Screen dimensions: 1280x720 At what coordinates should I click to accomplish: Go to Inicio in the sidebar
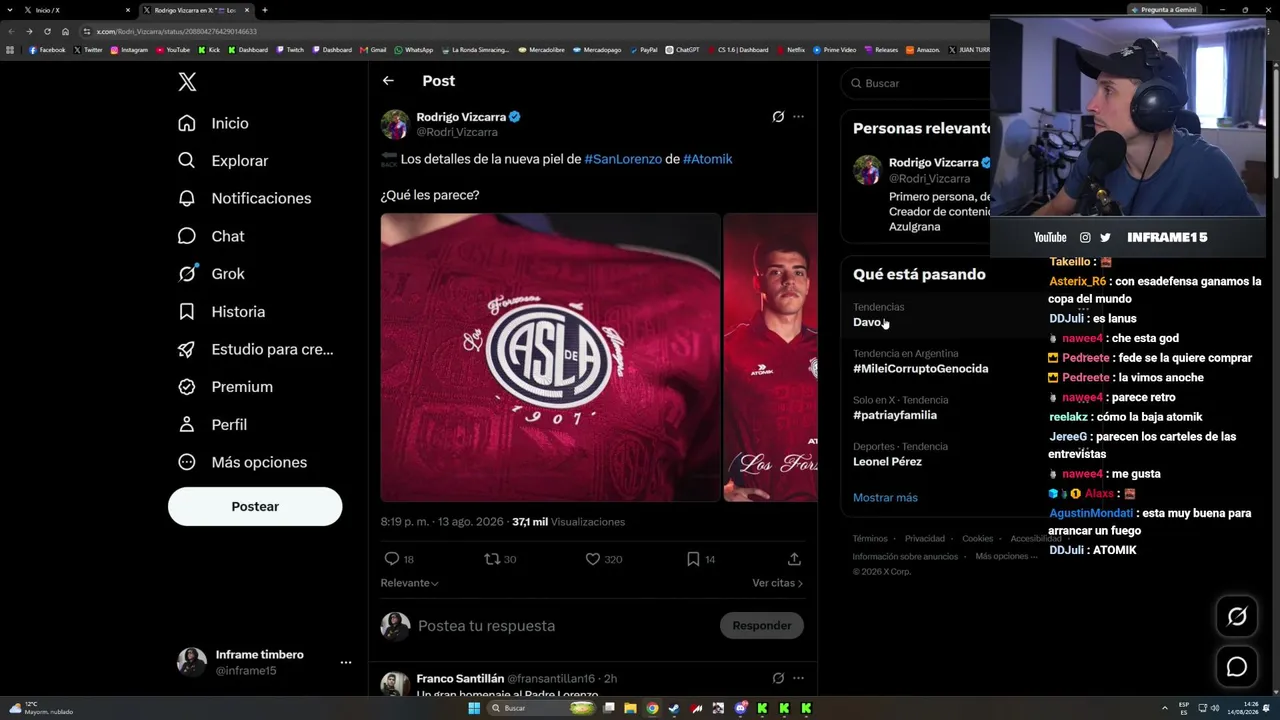pyautogui.click(x=213, y=123)
